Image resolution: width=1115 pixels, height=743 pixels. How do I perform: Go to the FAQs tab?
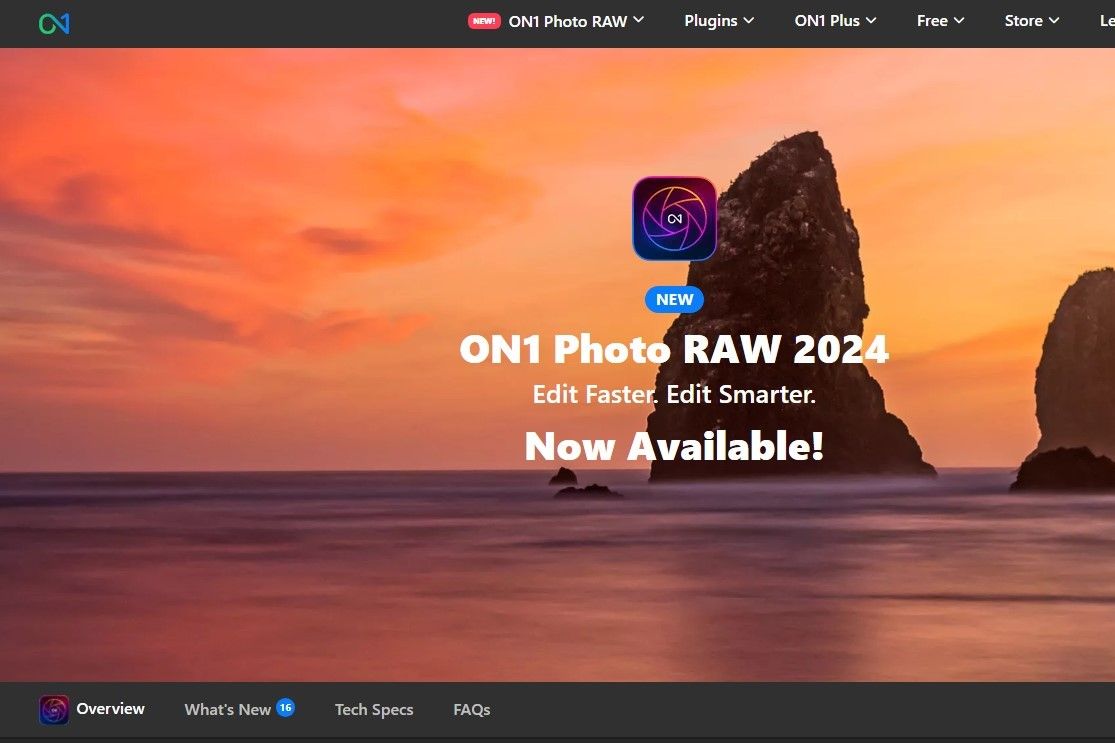tap(471, 710)
